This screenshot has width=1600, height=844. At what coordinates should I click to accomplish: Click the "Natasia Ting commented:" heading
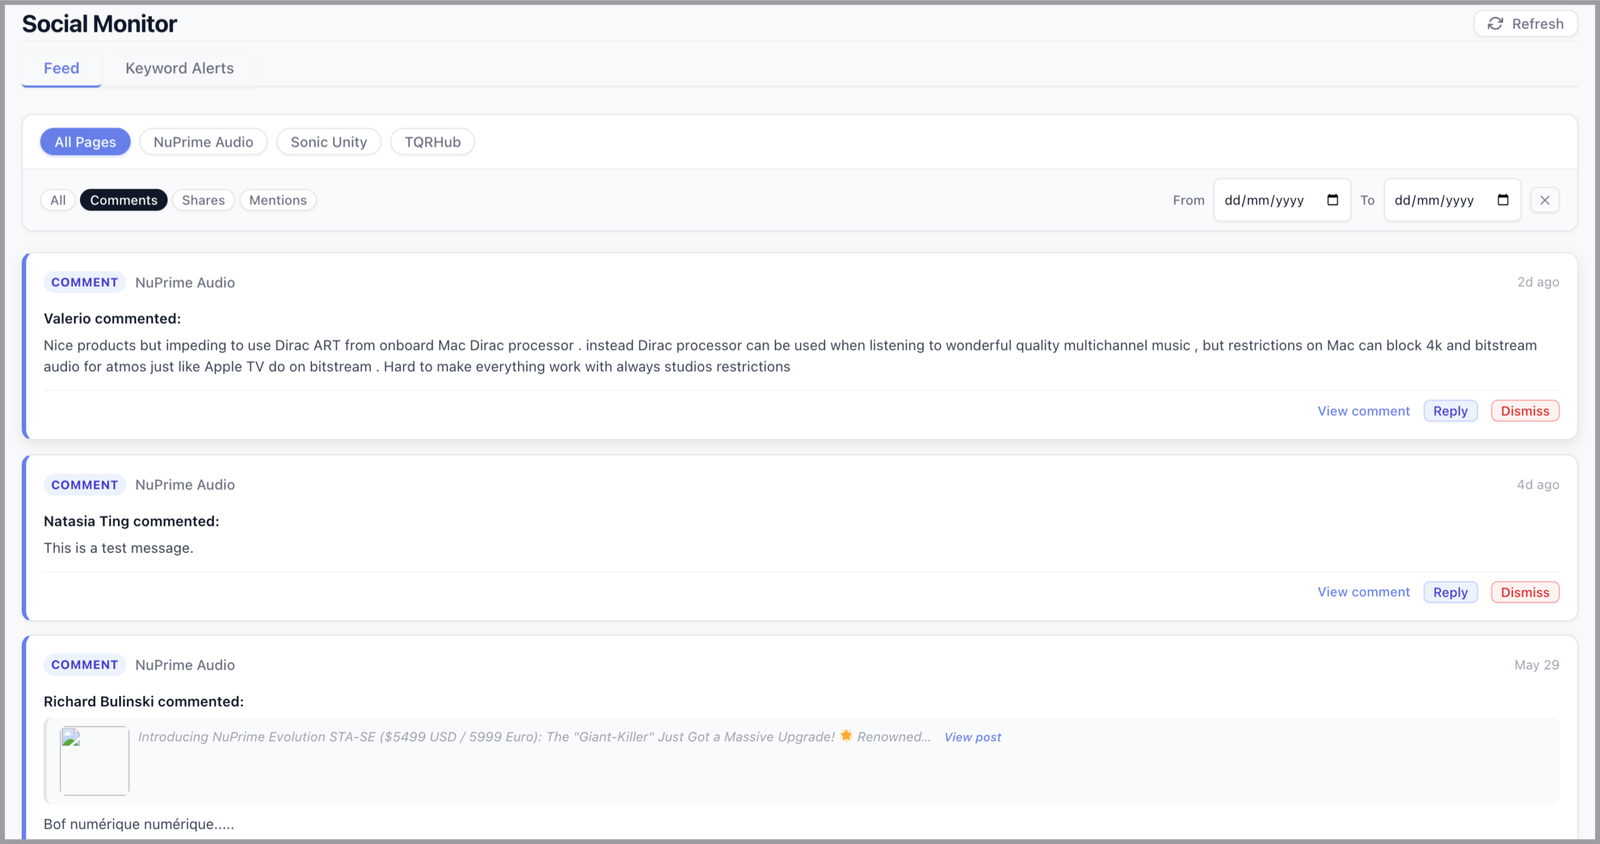131,521
